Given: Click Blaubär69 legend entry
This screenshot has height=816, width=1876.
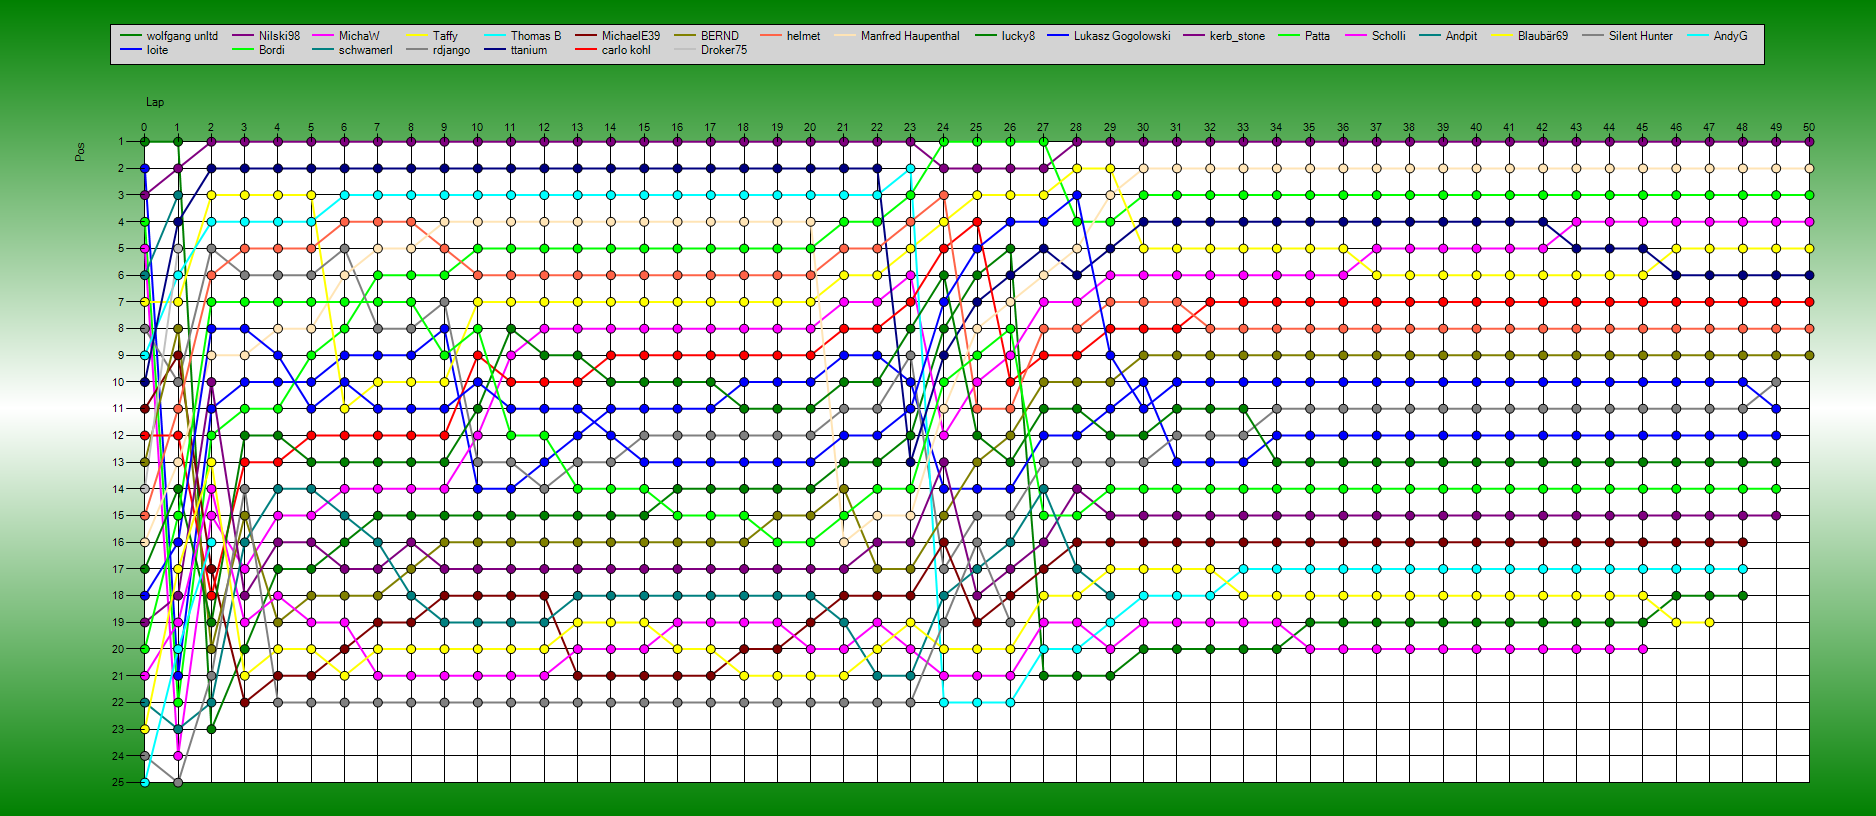Looking at the screenshot, I should tap(1543, 36).
